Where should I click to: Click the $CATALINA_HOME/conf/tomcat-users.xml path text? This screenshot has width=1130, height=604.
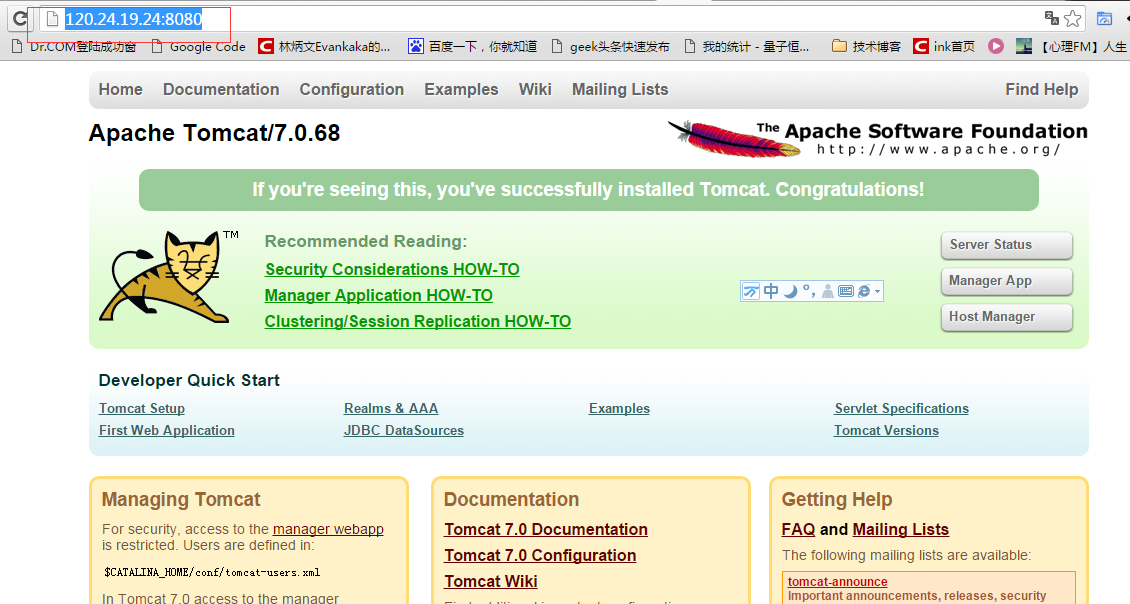tap(212, 572)
